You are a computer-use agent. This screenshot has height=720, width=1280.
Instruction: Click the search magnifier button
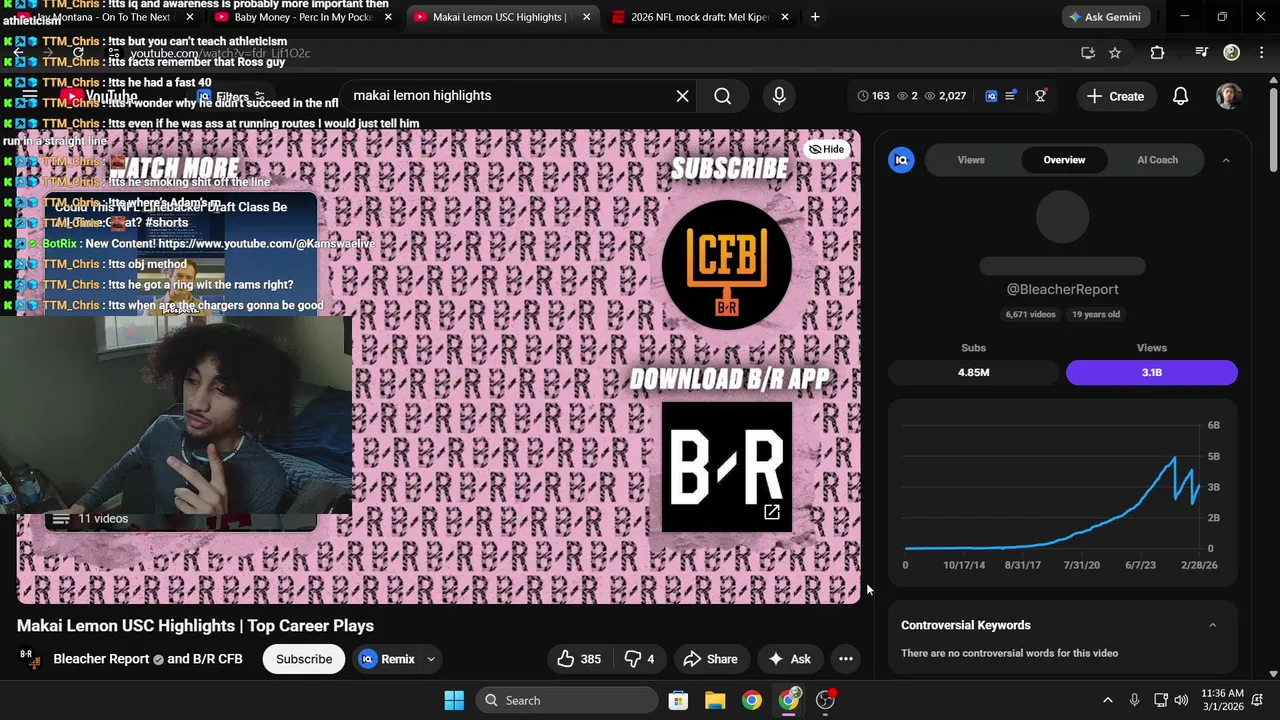(722, 96)
